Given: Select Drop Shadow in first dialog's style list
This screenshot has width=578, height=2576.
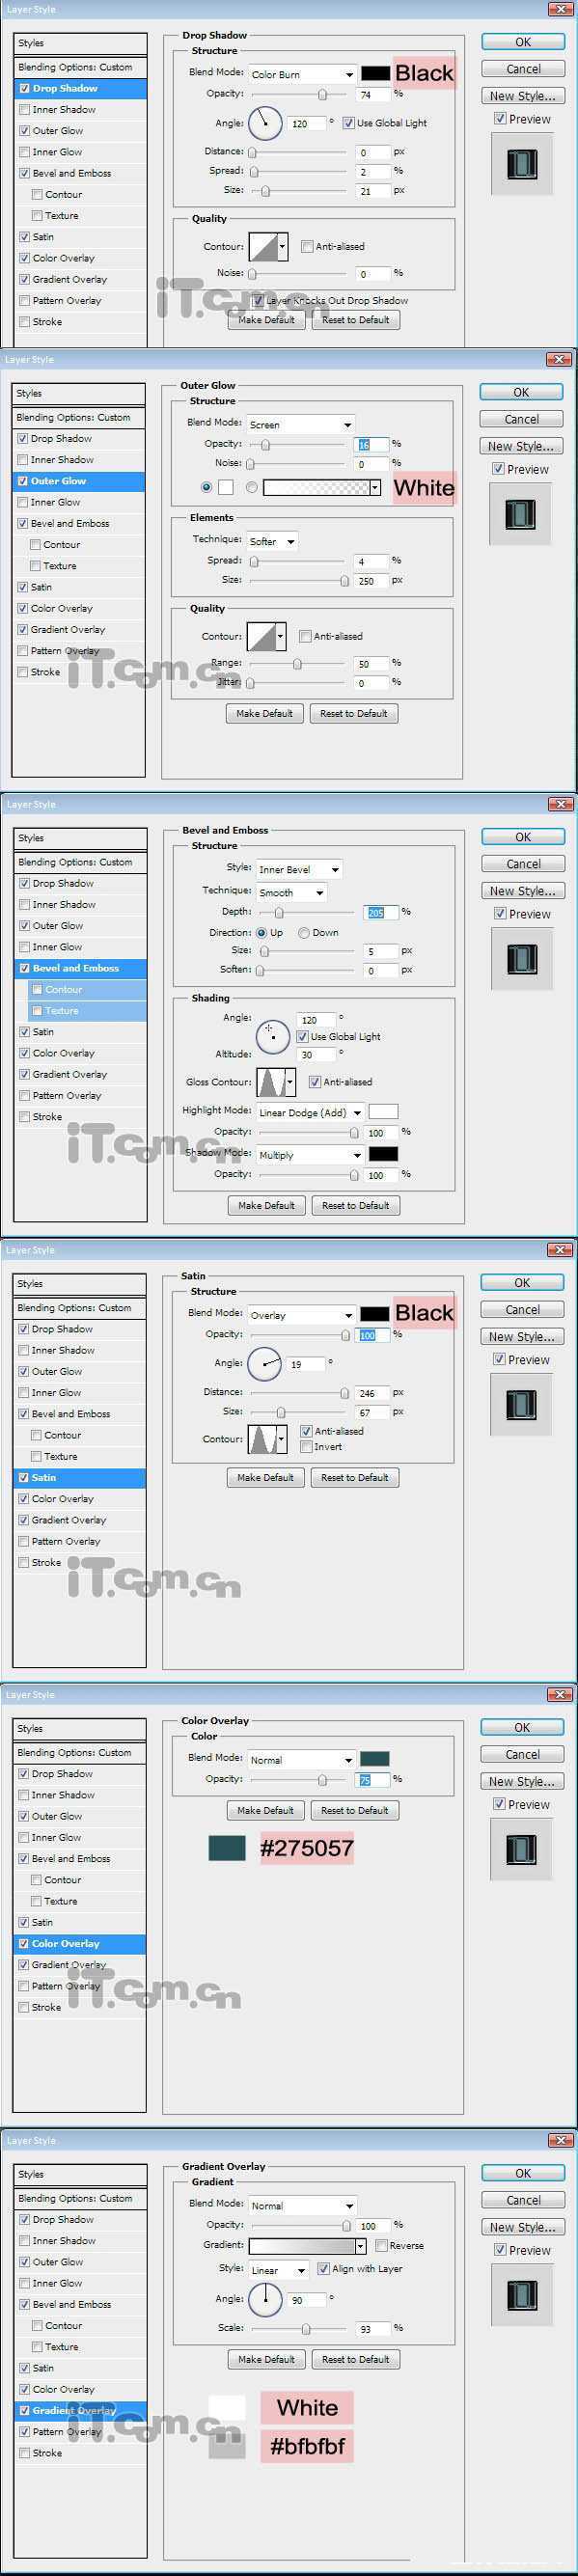Looking at the screenshot, I should (x=81, y=88).
